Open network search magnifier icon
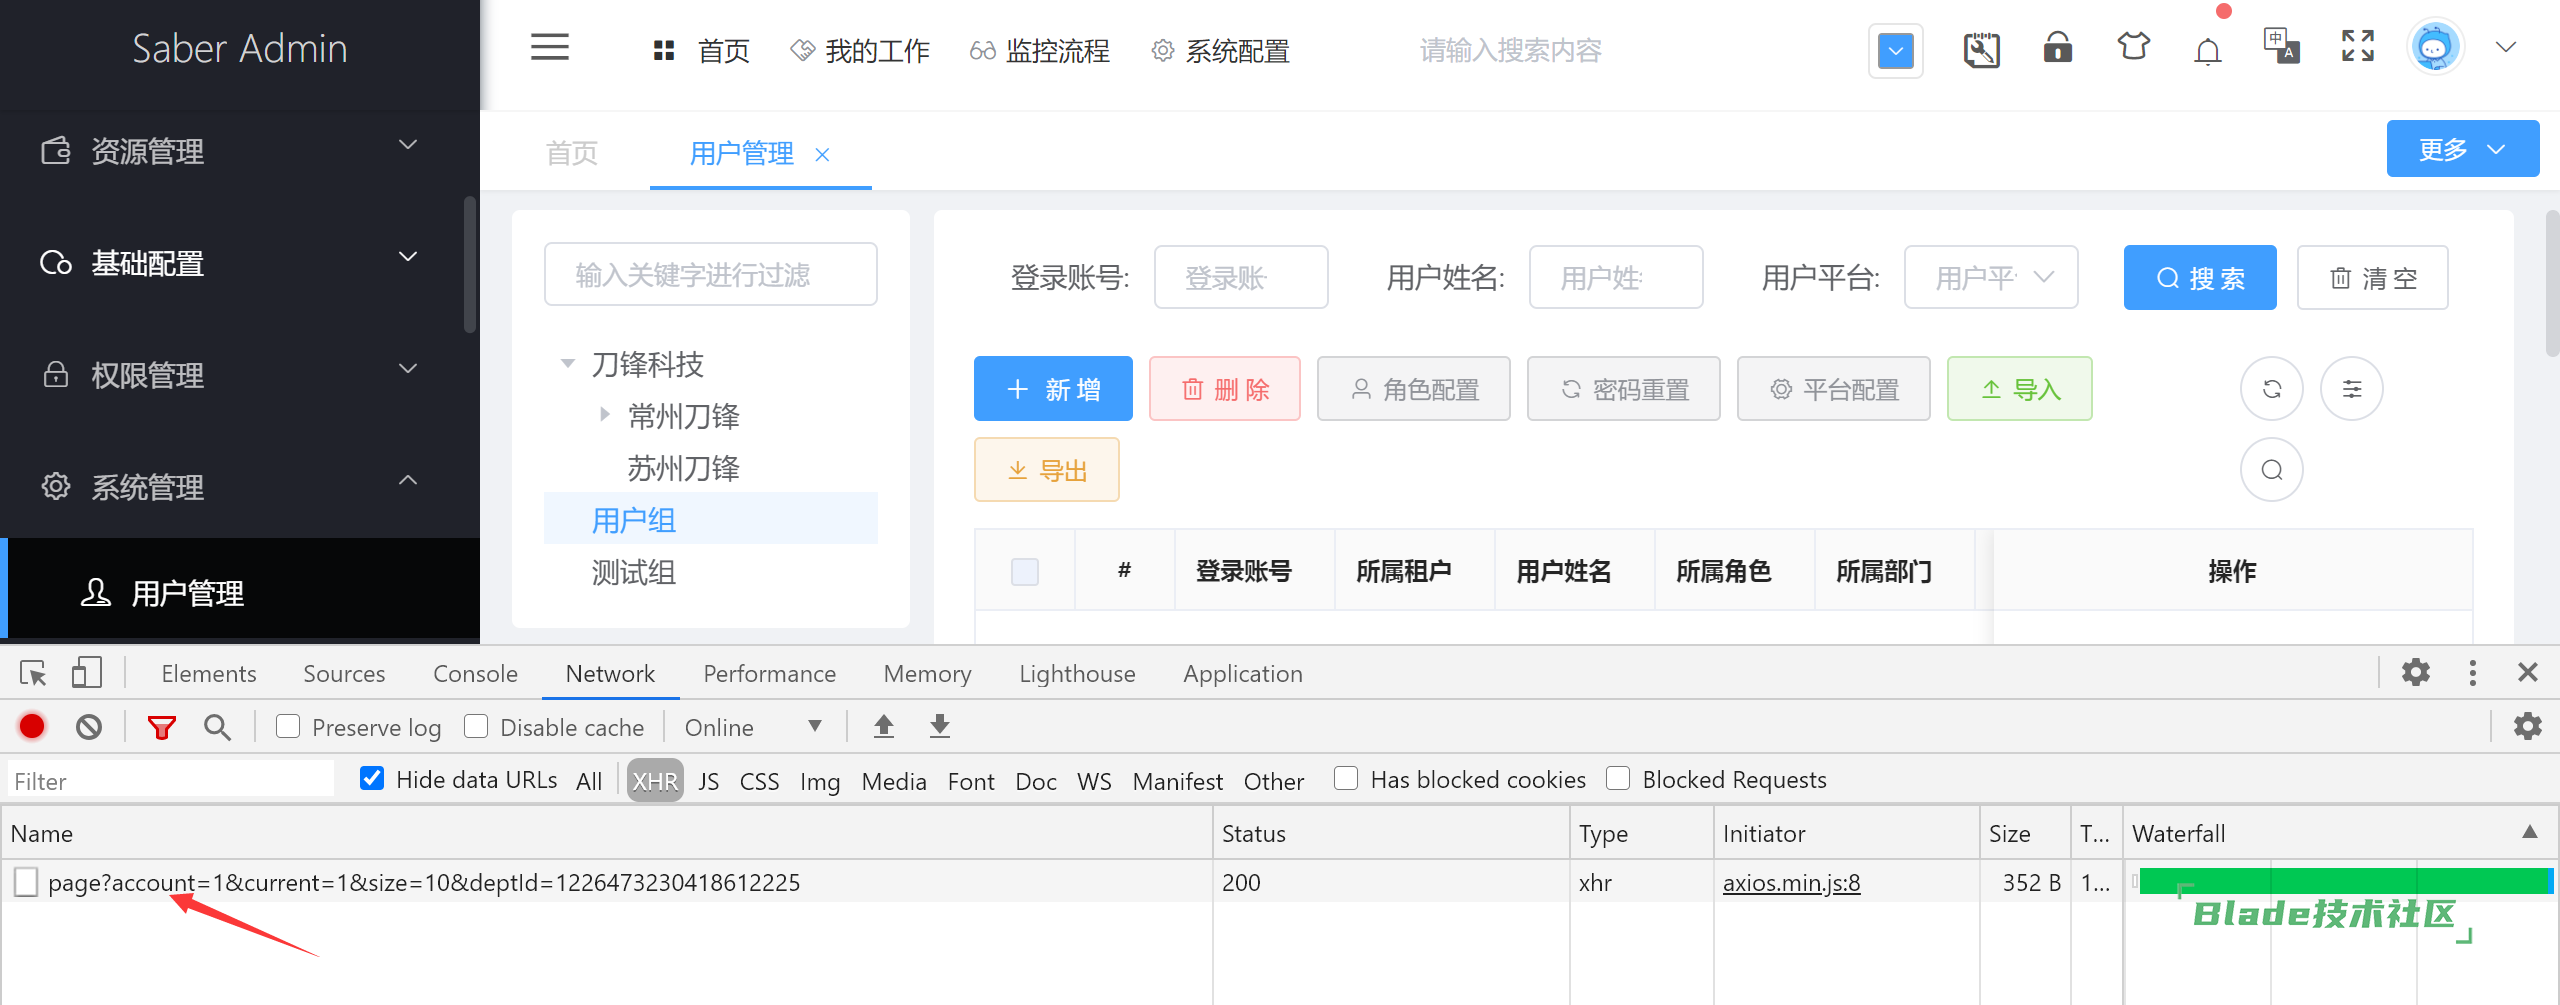Screen dimensions: 2560x1005 click(x=217, y=727)
